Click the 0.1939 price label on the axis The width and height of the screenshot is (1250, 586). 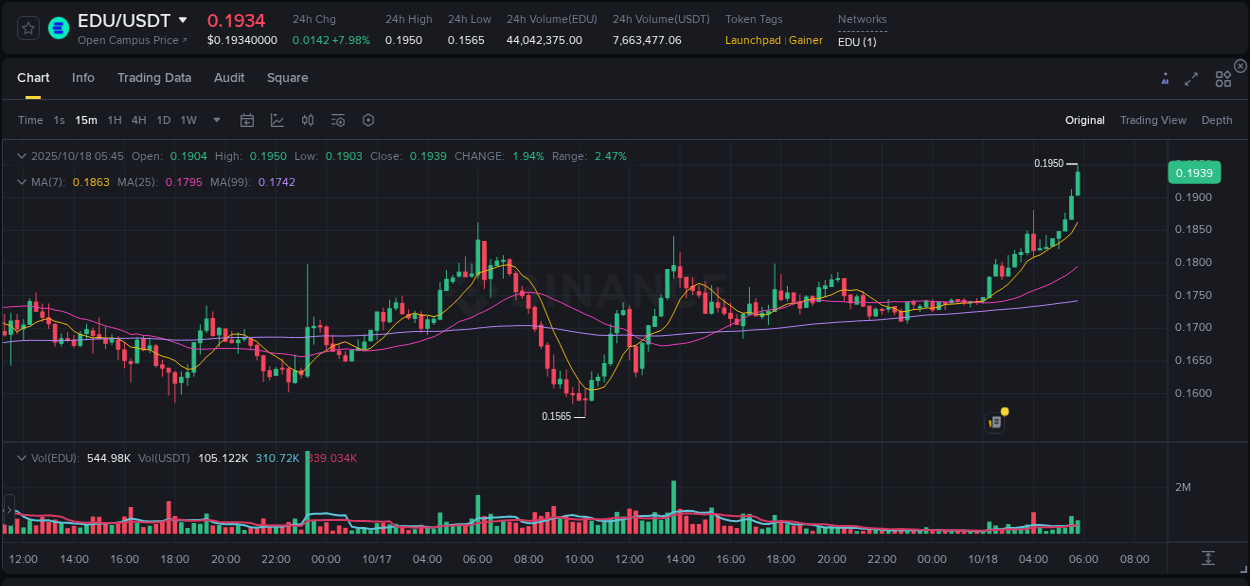1196,172
